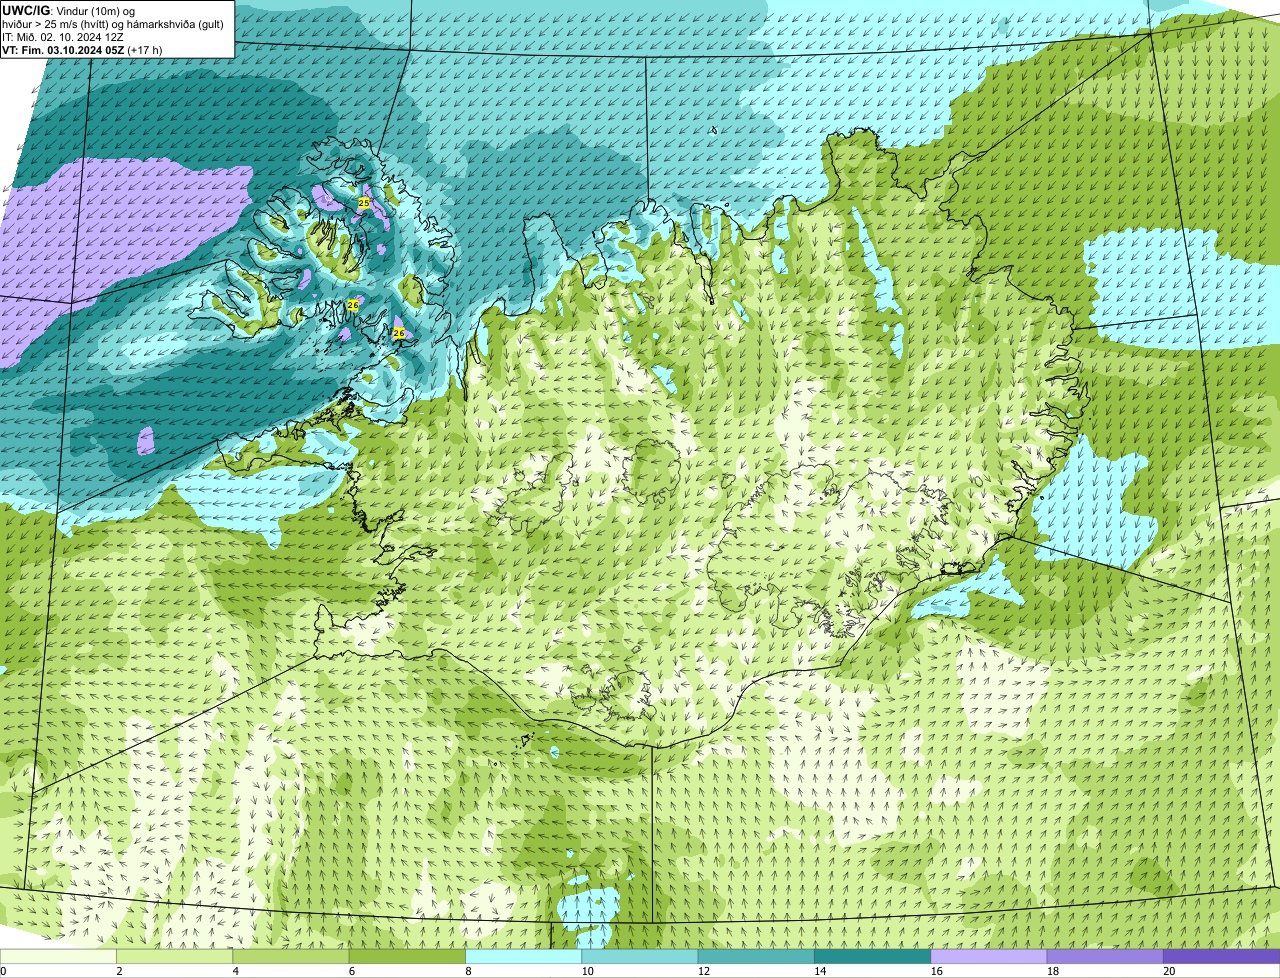The image size is (1280, 978).
Task: Click the legend scale value 2
Action: click(119, 971)
